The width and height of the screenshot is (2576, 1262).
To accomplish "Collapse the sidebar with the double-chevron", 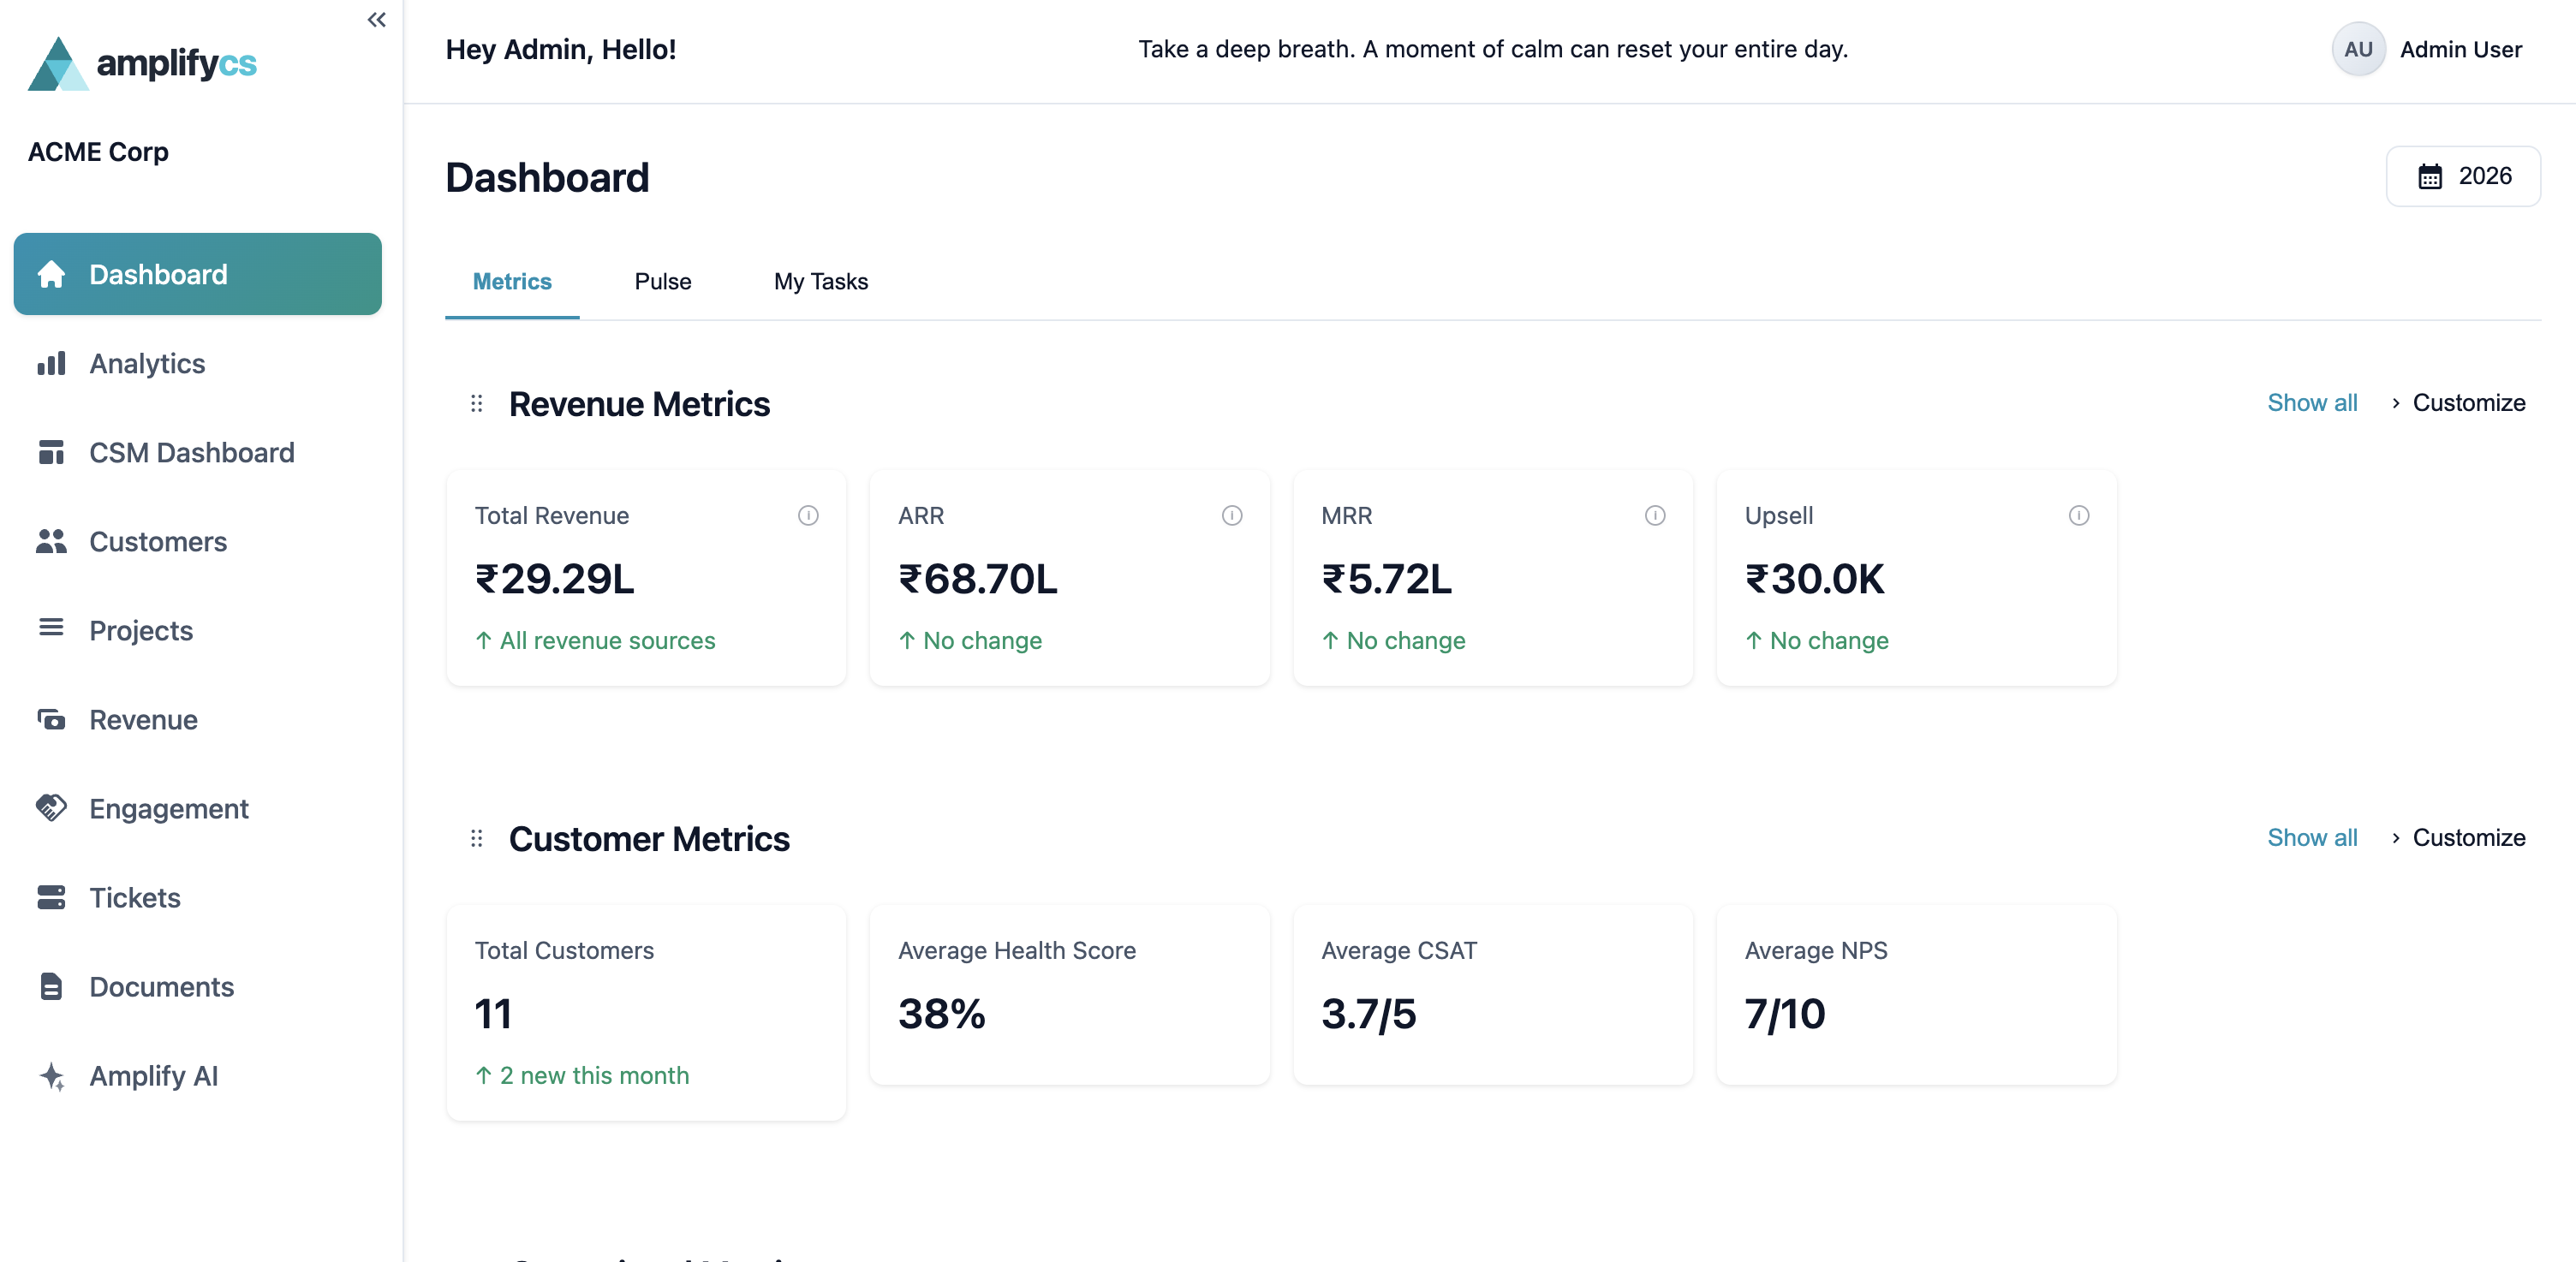I will pos(376,19).
